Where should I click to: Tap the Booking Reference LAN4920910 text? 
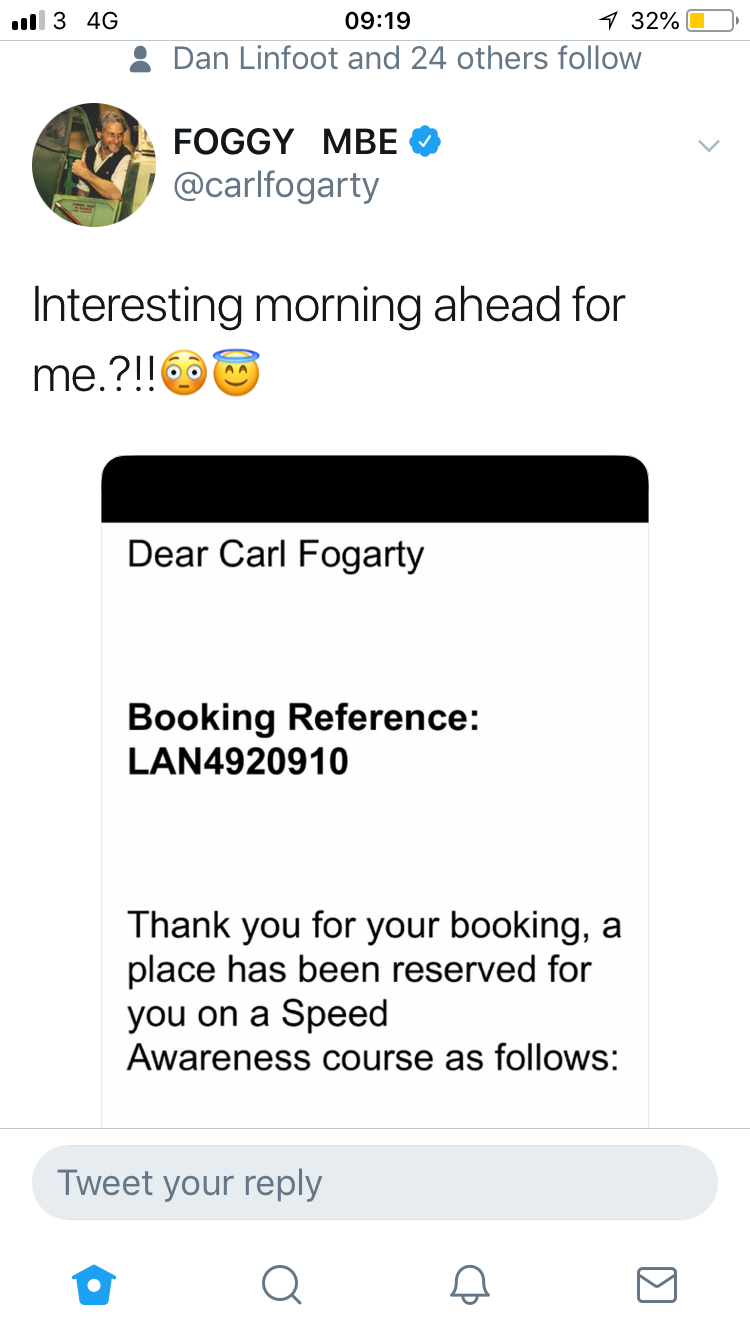[303, 740]
